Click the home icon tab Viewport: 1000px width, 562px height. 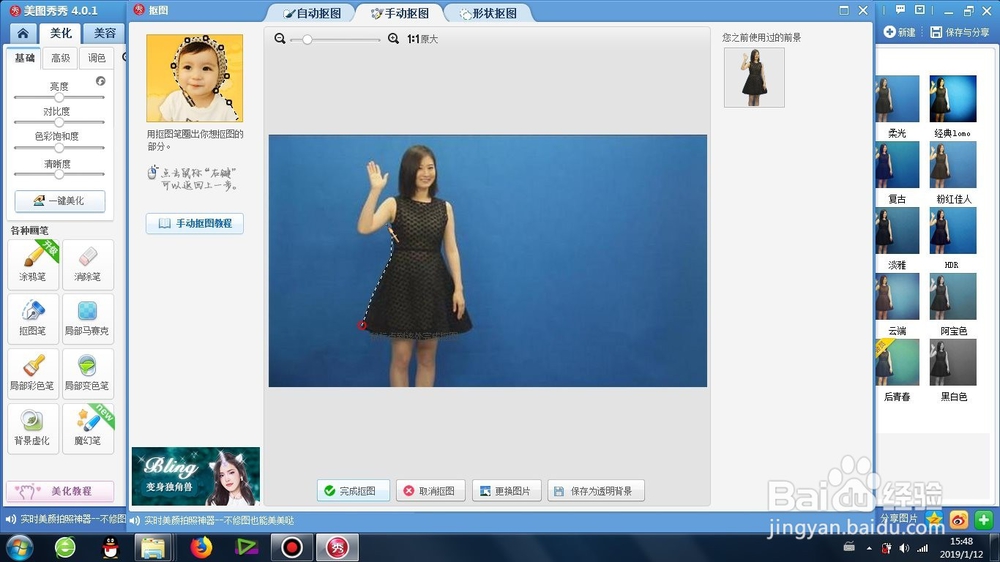[23, 33]
